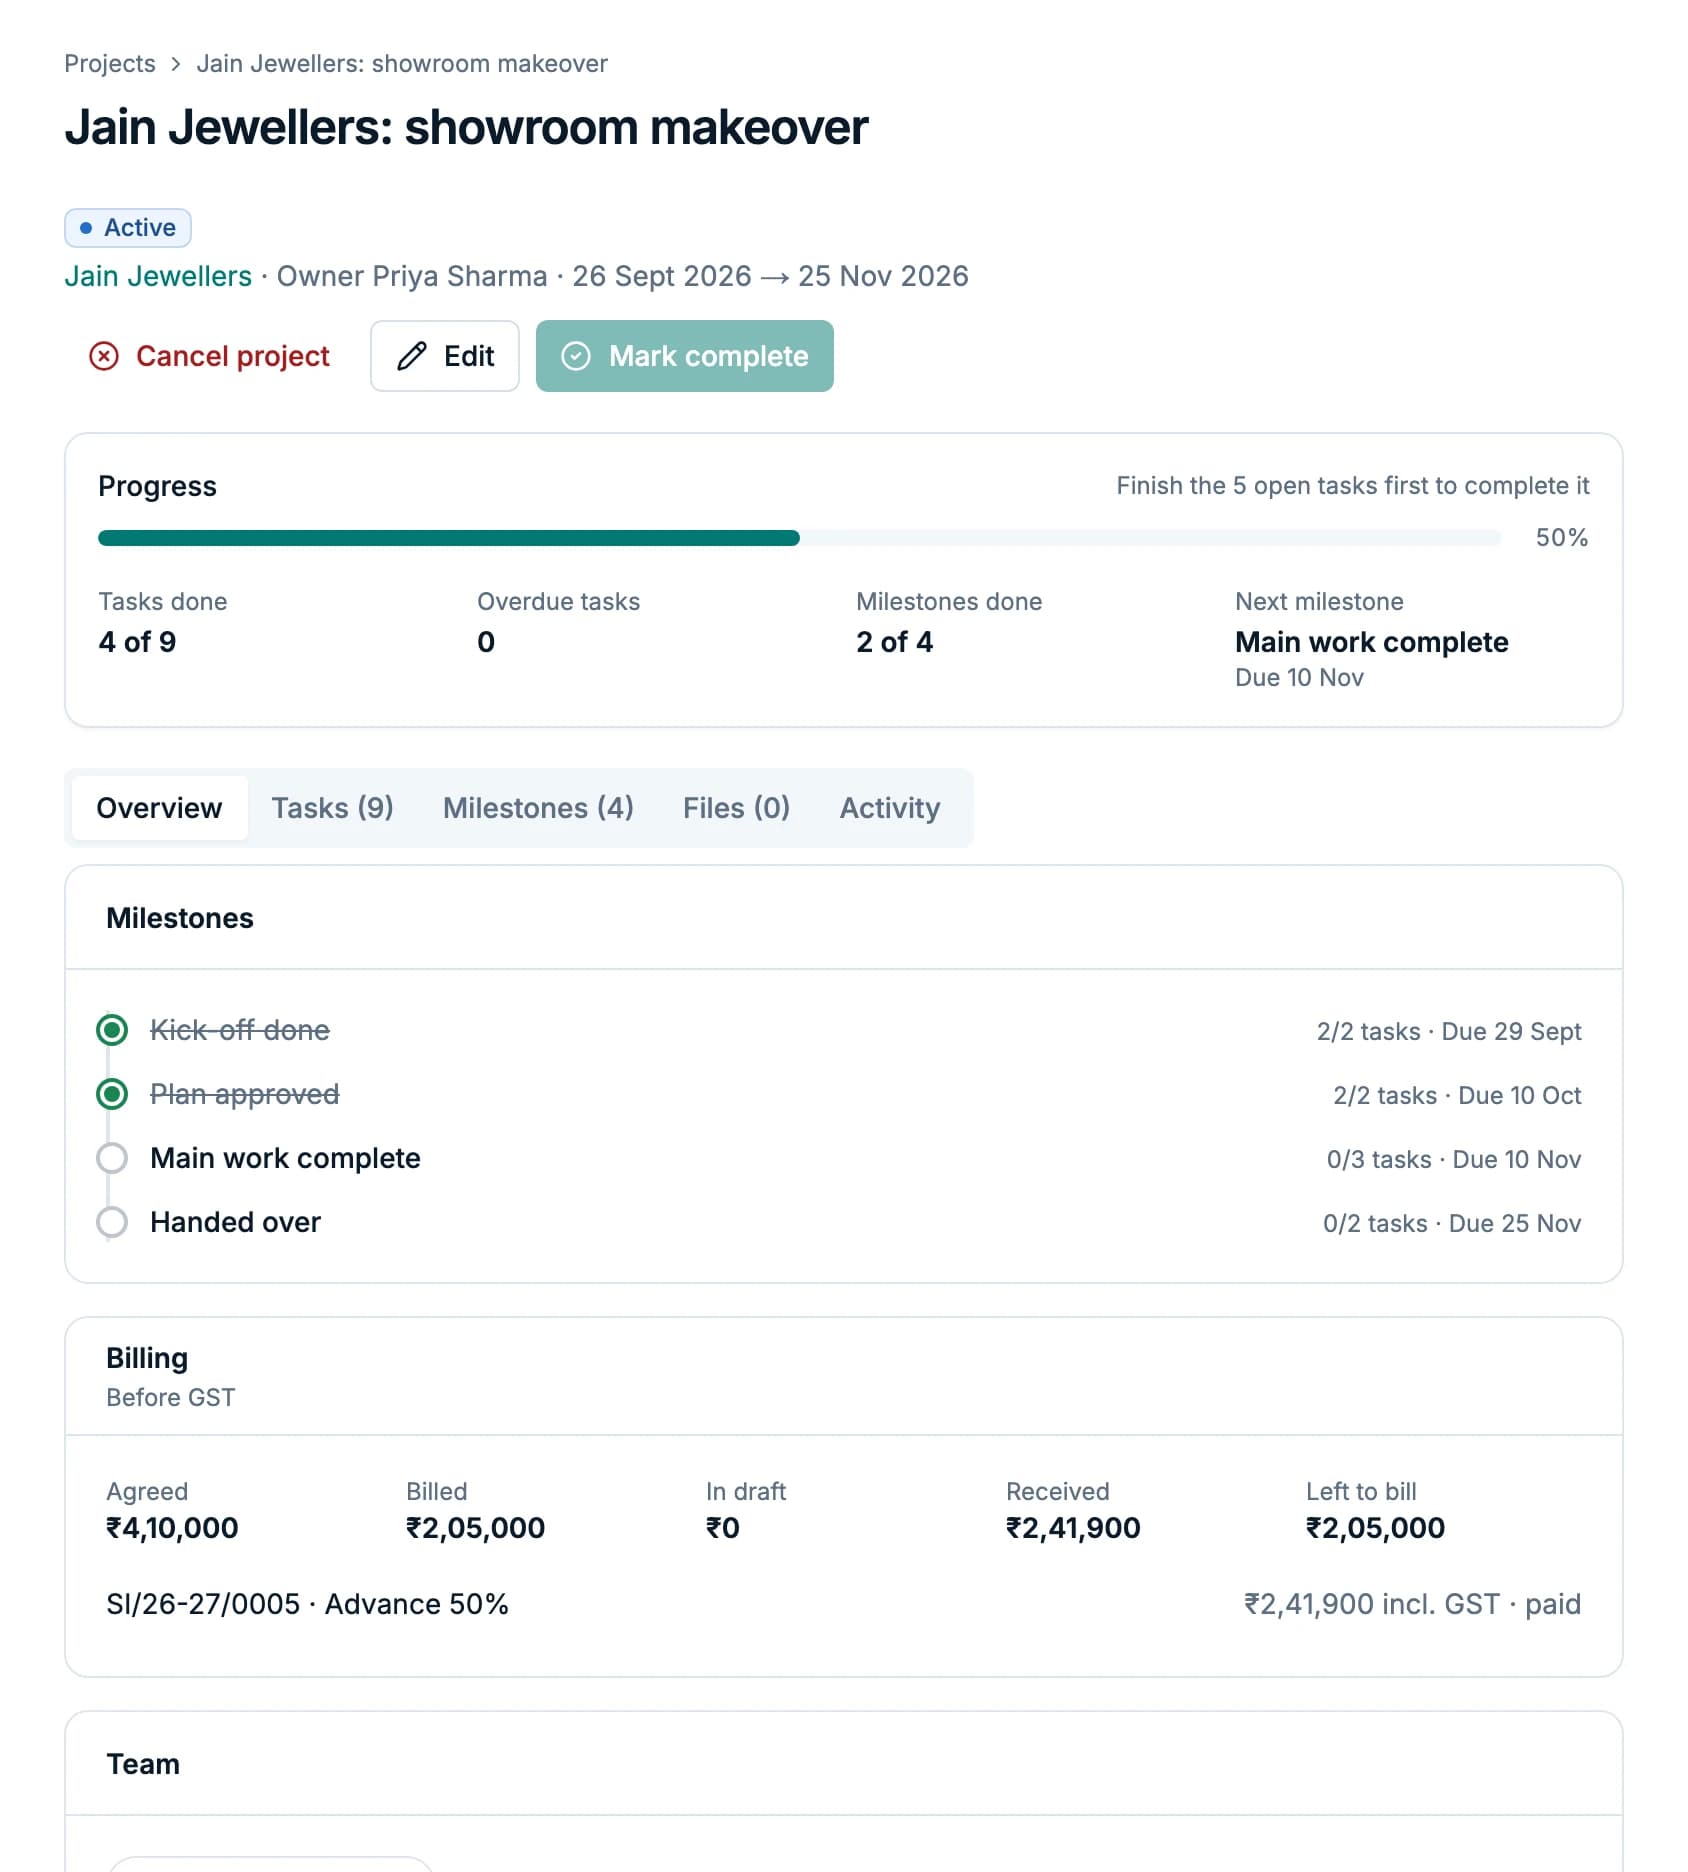This screenshot has height=1872, width=1688.
Task: Switch to the Overview tab
Action: click(x=159, y=808)
